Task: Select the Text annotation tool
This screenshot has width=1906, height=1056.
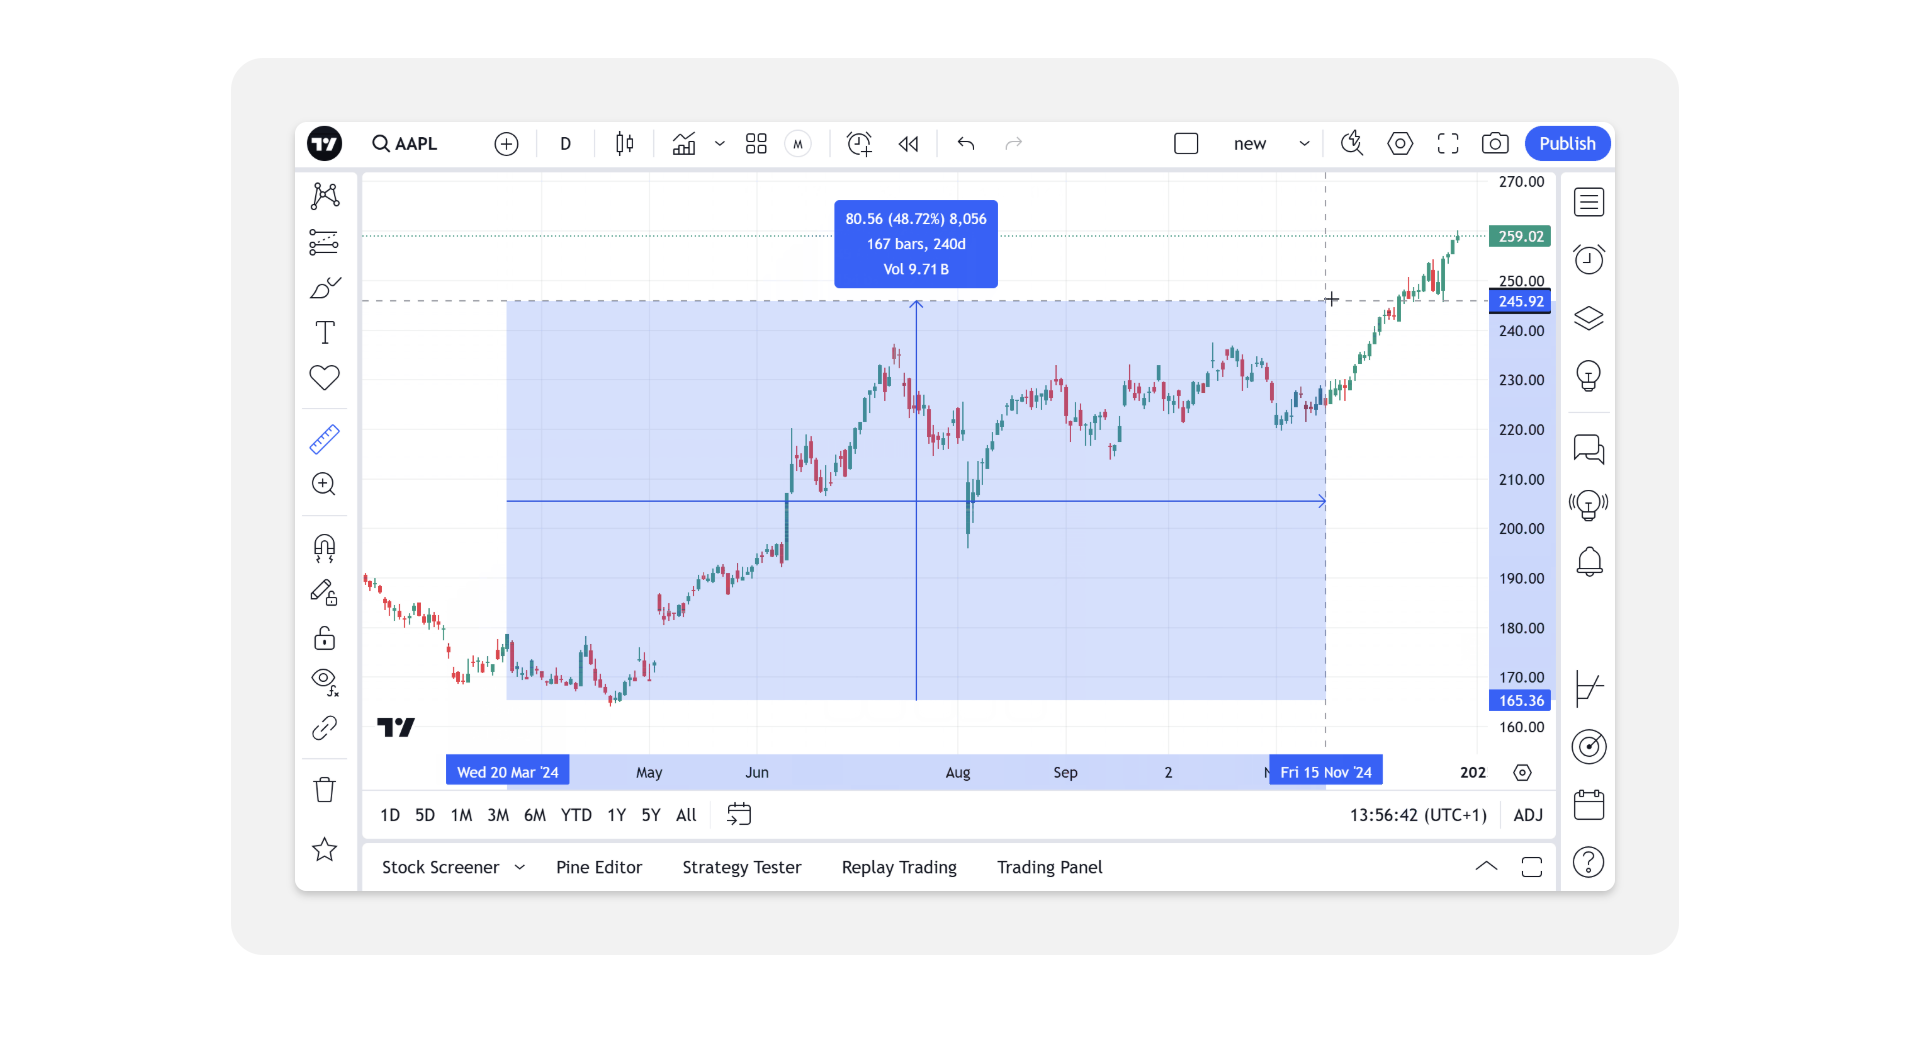Action: pos(324,332)
